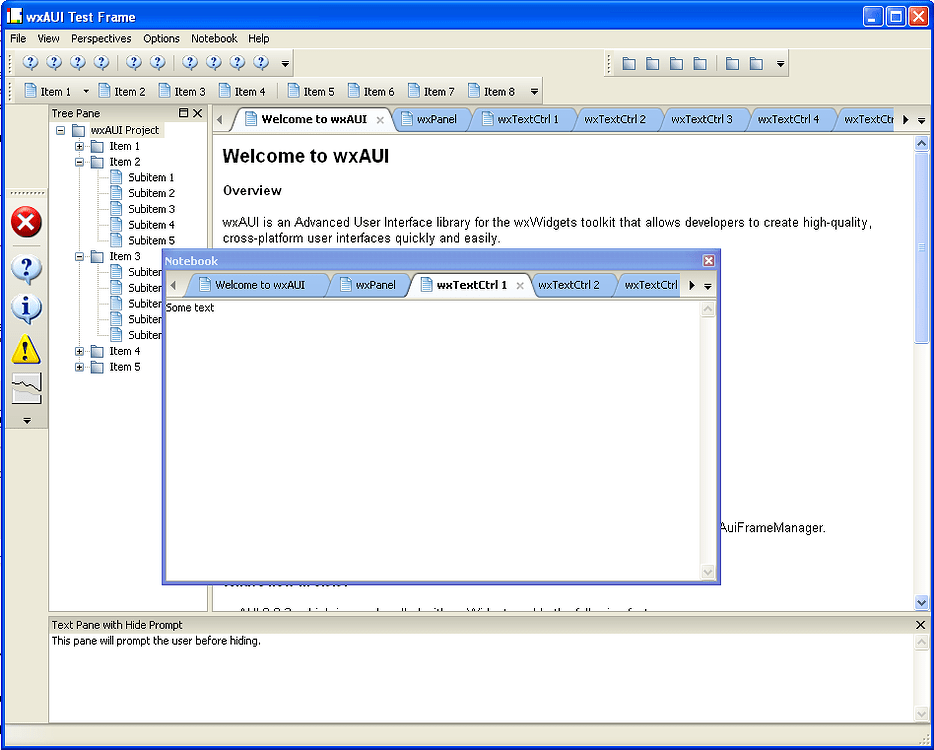Expand Item 4 in the tree
The image size is (934, 750).
point(79,351)
